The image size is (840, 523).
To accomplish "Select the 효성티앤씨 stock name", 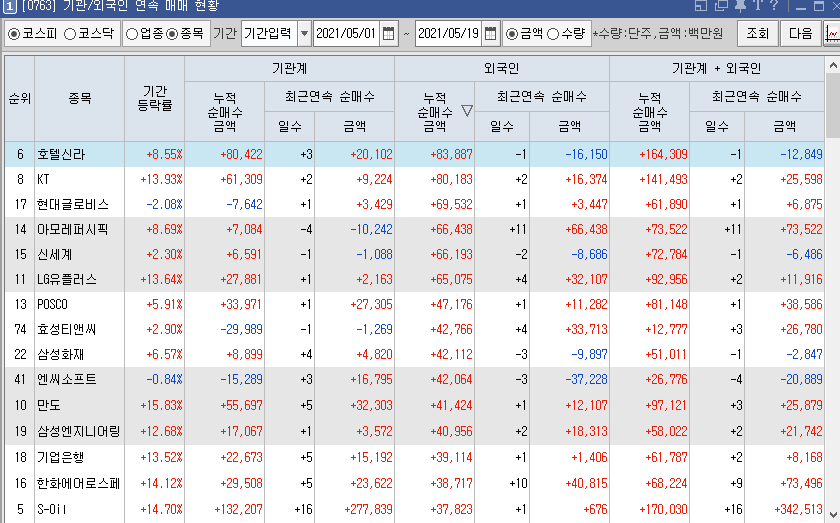I will click(66, 329).
